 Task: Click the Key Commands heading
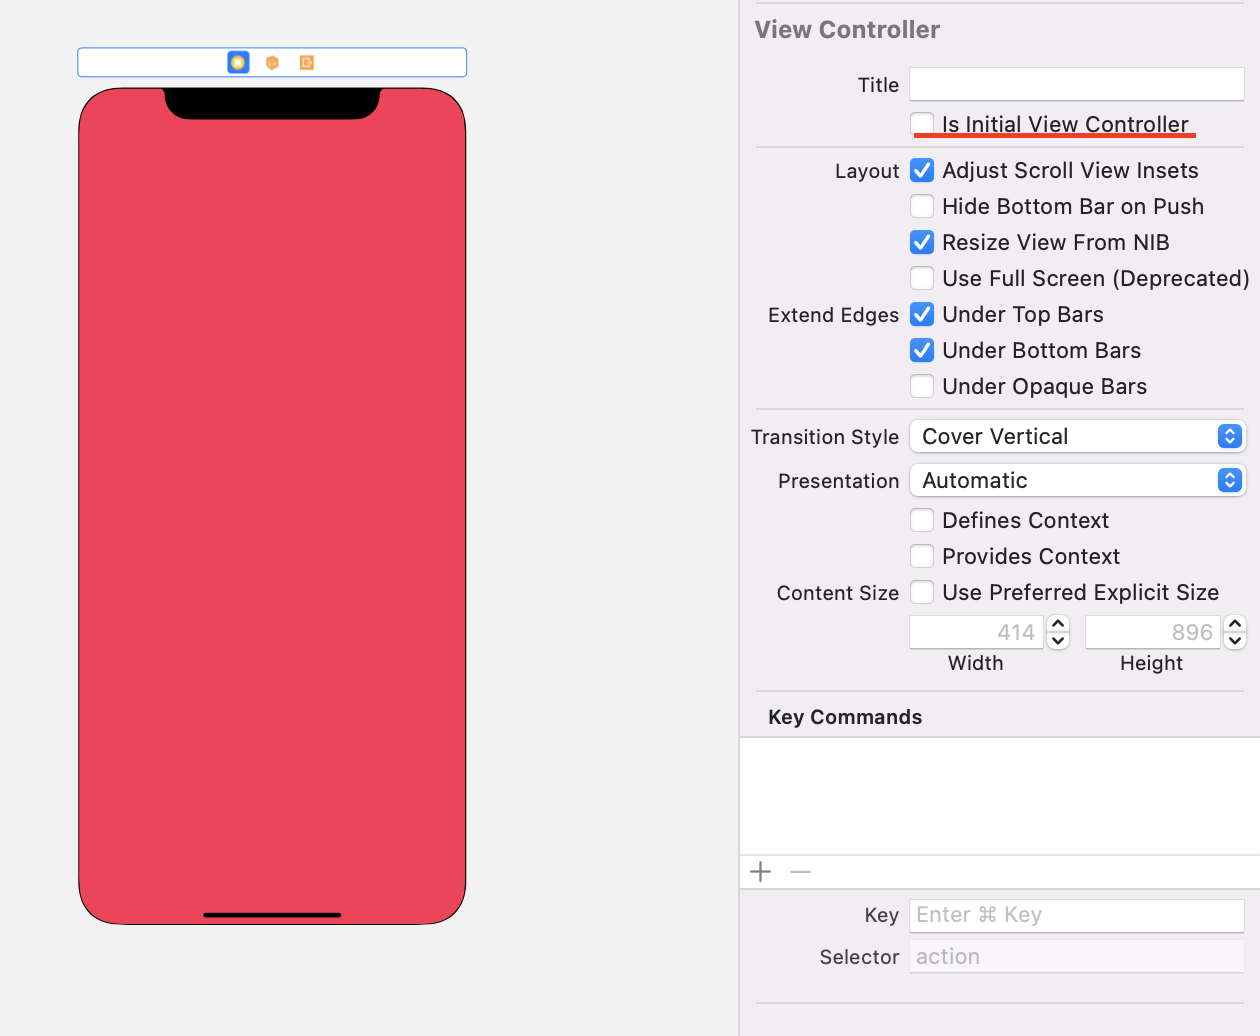coord(845,717)
